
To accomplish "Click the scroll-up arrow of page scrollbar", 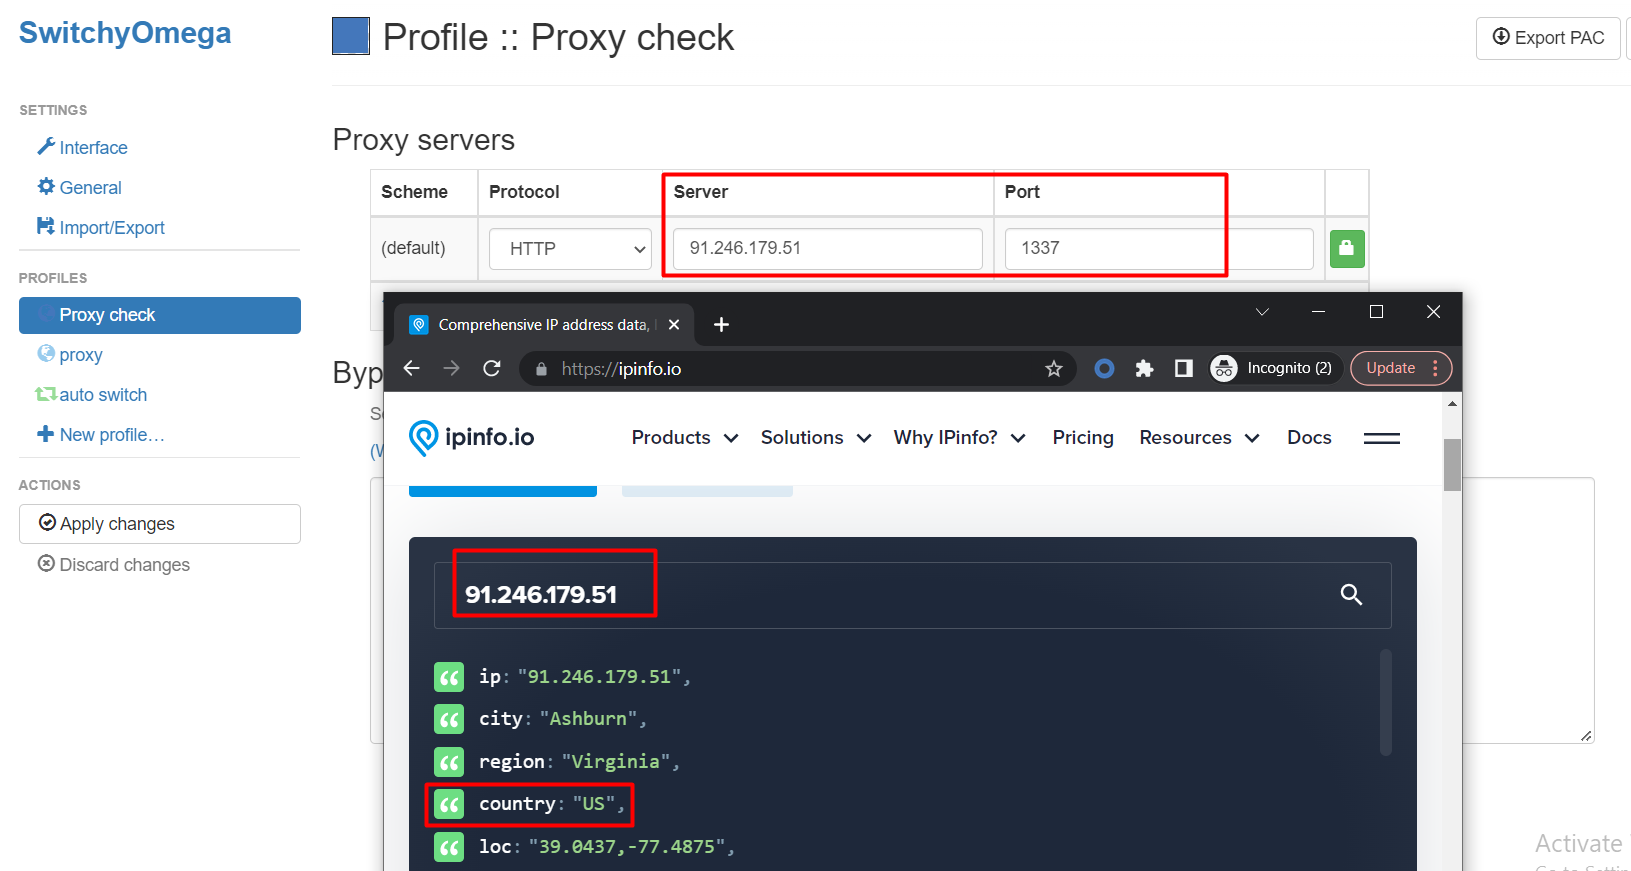I will click(1452, 404).
